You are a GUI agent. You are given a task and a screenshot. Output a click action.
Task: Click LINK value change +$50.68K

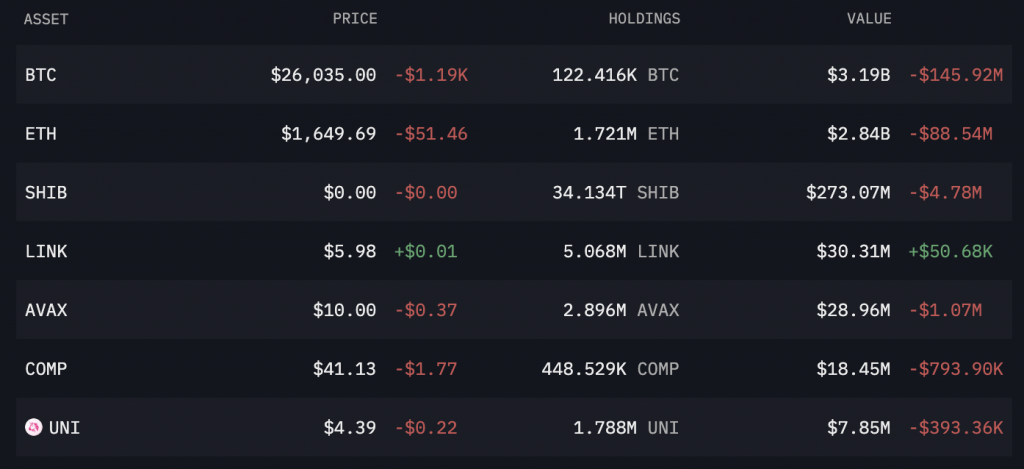[950, 251]
